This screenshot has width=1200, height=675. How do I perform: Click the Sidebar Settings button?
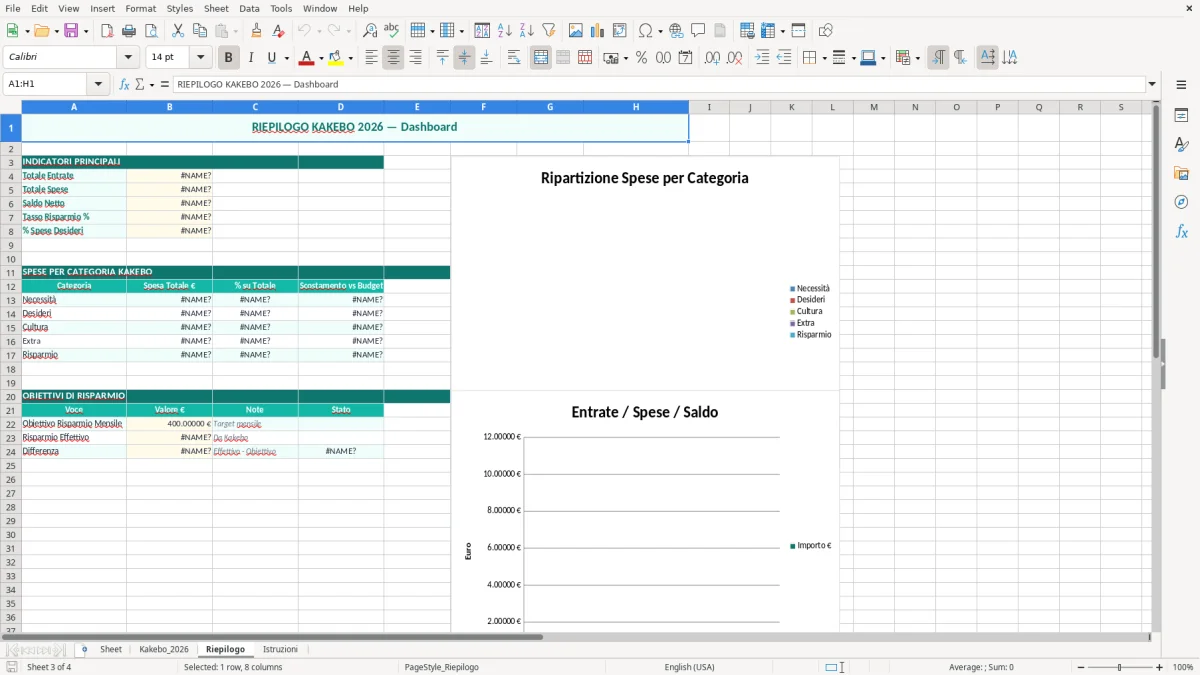pyautogui.click(x=1181, y=86)
